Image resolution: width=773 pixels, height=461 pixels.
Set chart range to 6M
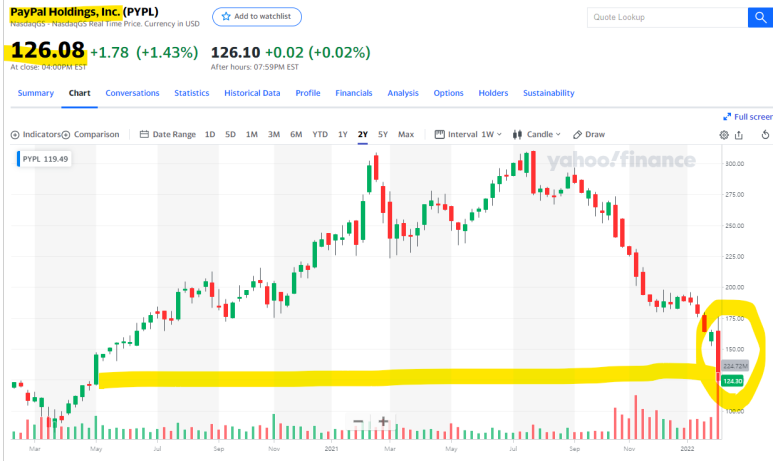coord(296,135)
